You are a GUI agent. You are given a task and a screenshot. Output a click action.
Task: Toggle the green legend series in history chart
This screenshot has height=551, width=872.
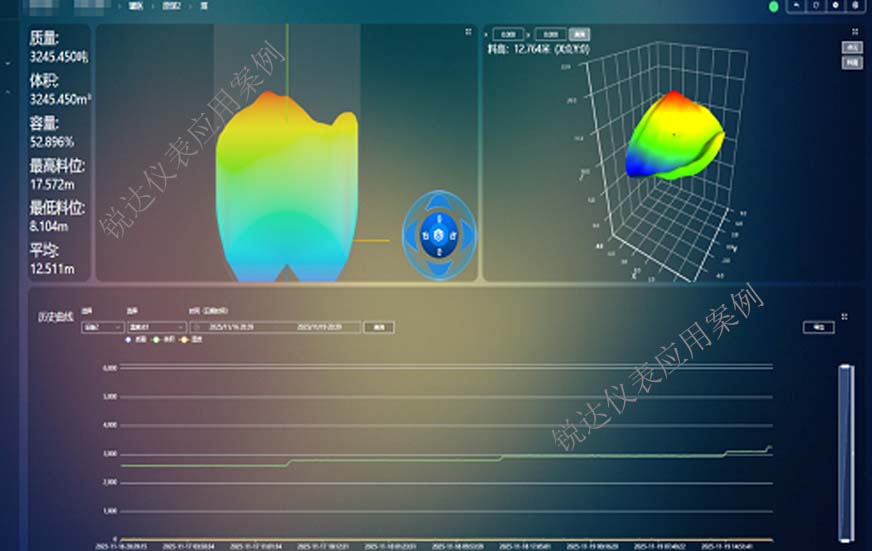159,338
